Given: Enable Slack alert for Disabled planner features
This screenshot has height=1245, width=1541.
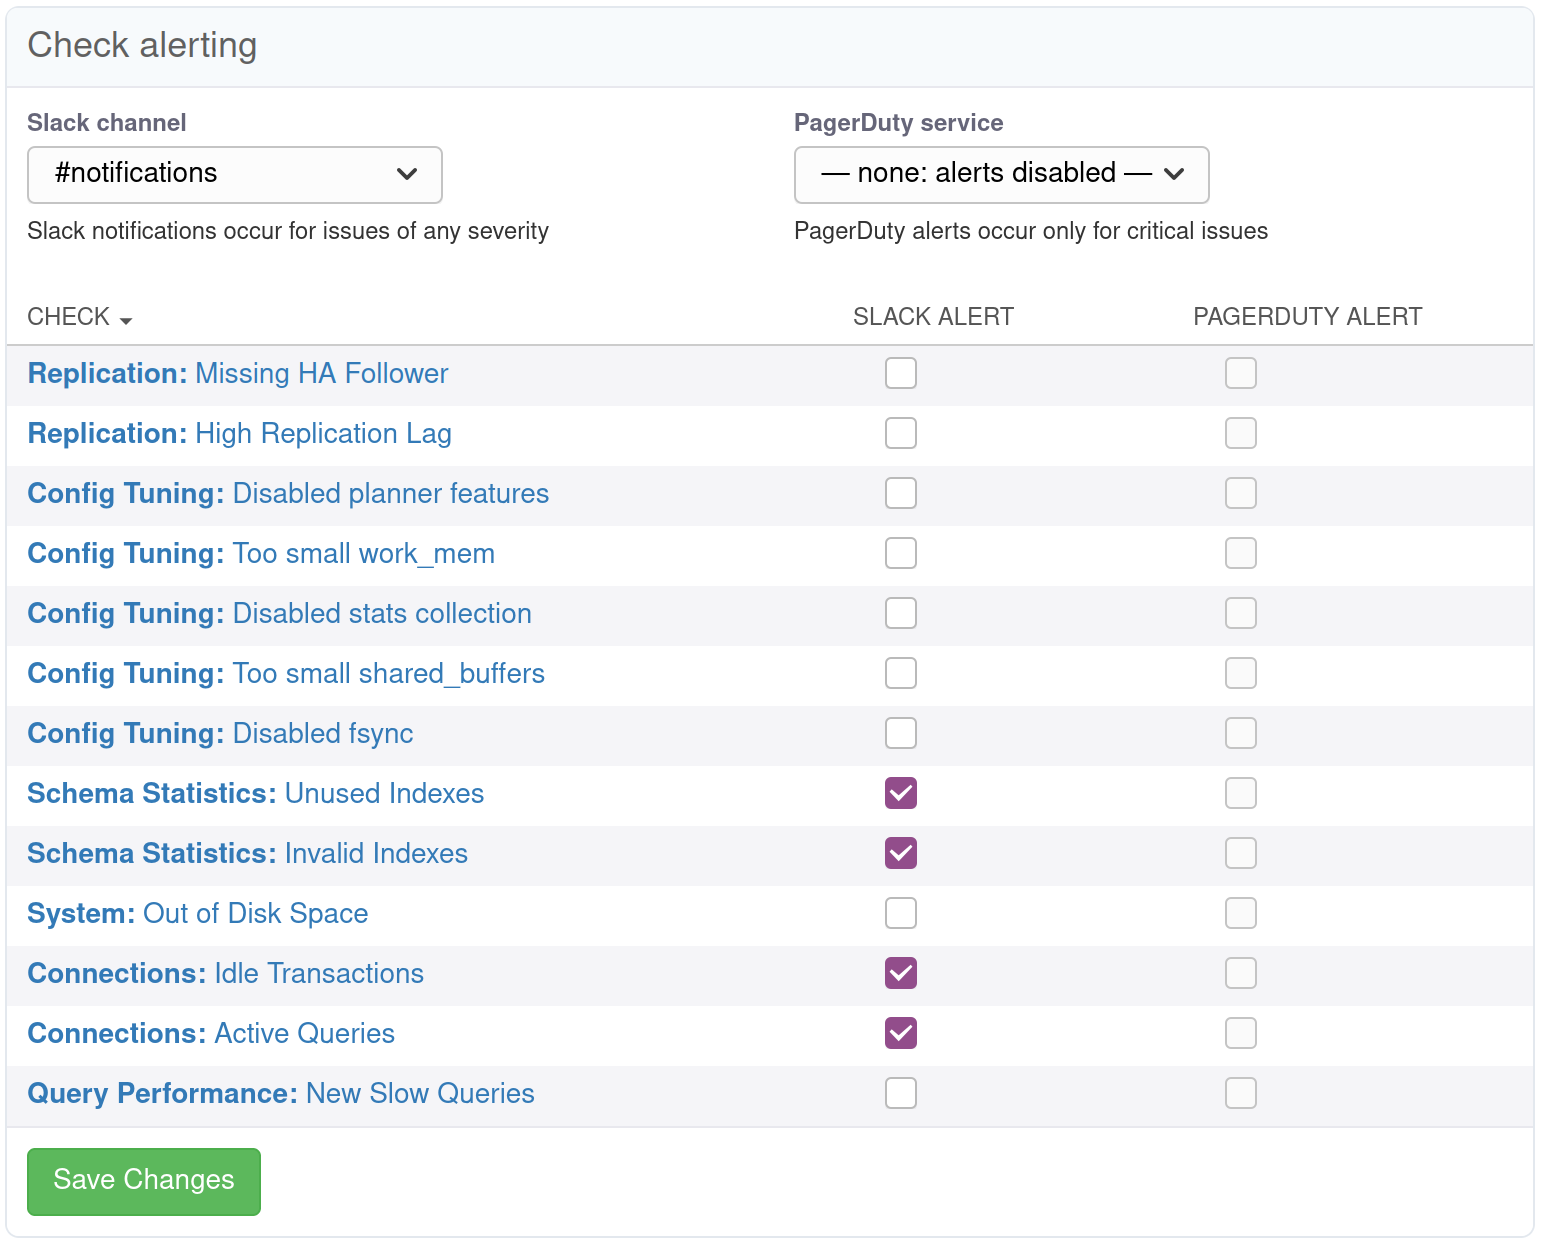Looking at the screenshot, I should 901,493.
